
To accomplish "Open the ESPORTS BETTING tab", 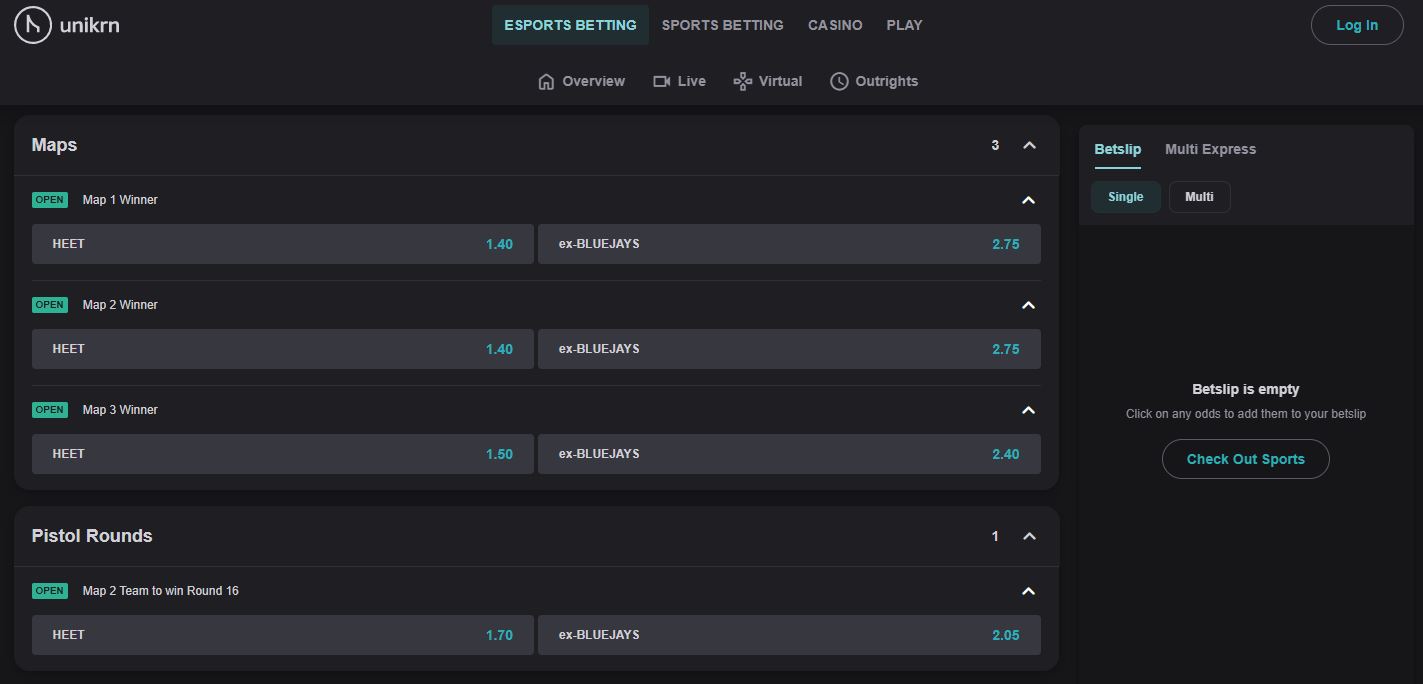I will point(570,25).
